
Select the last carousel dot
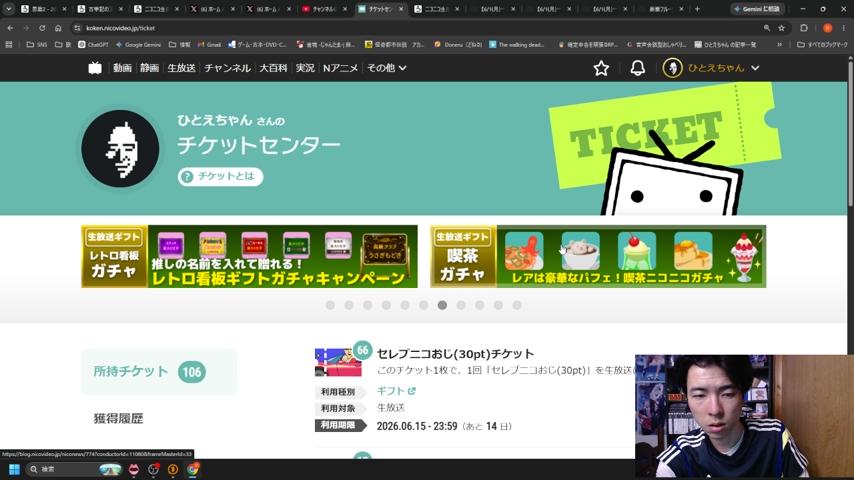tap(517, 305)
